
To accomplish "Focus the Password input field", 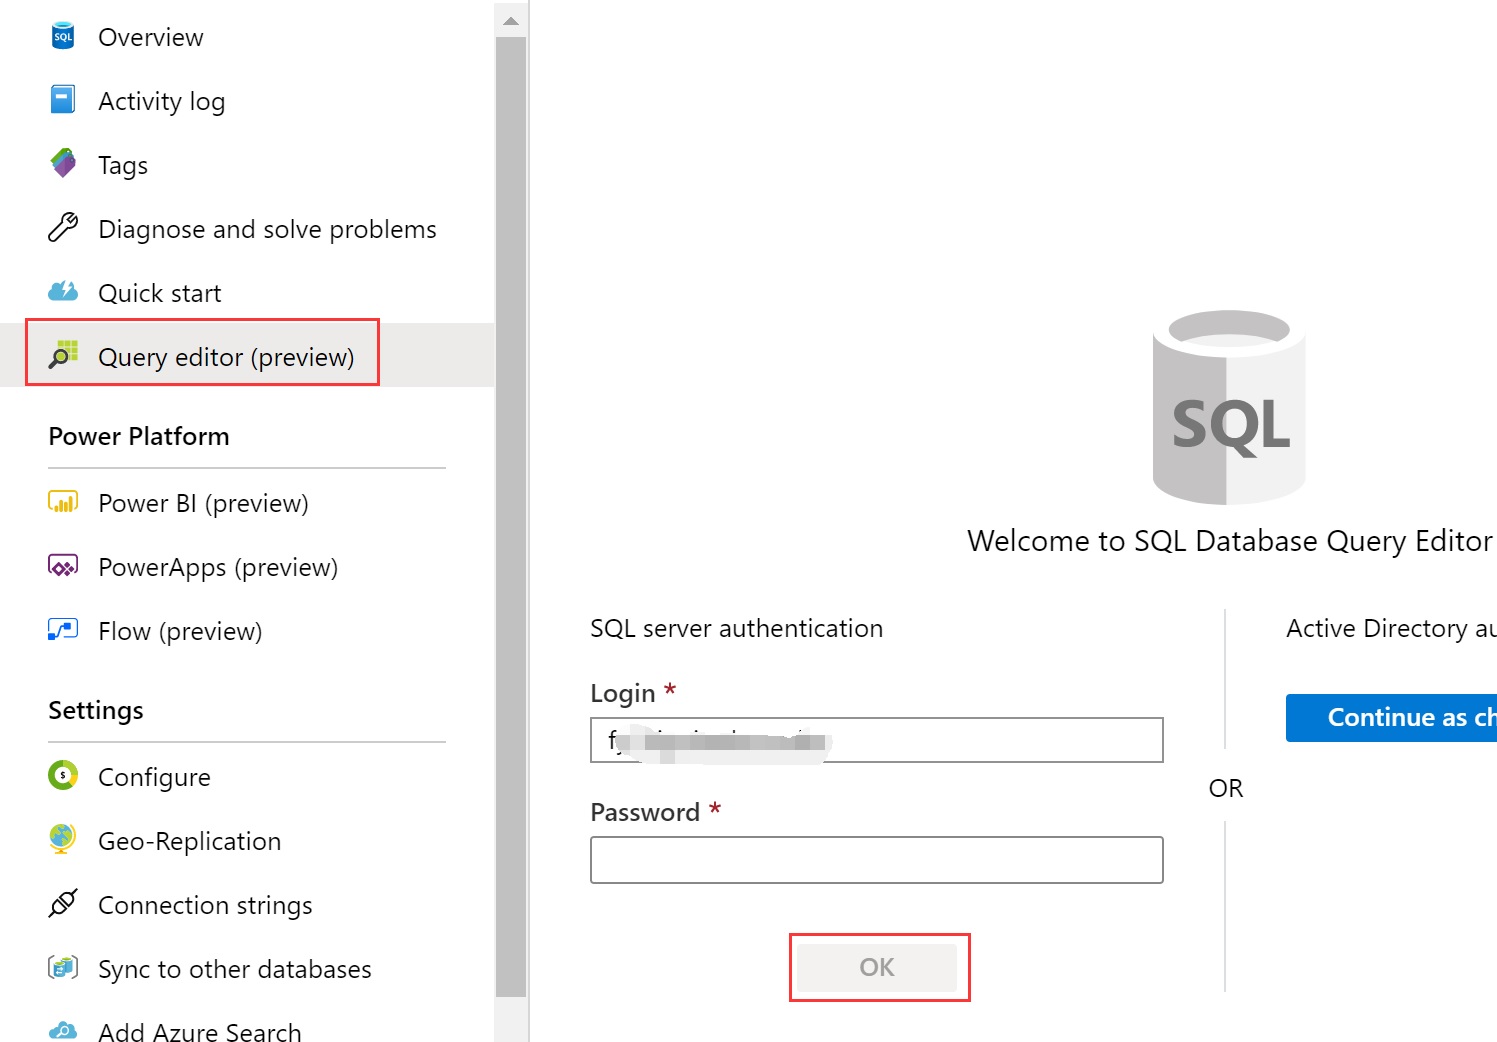I will tap(877, 860).
